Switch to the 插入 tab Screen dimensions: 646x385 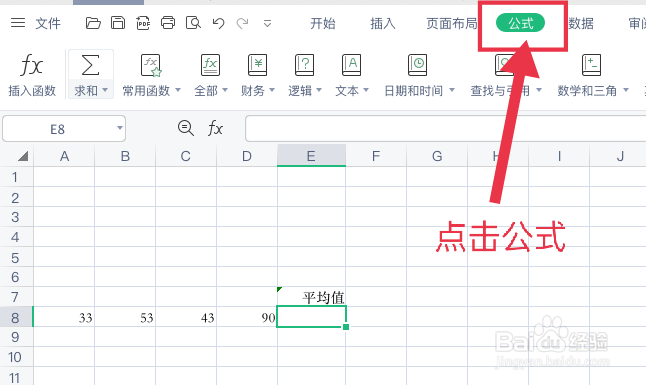(383, 23)
